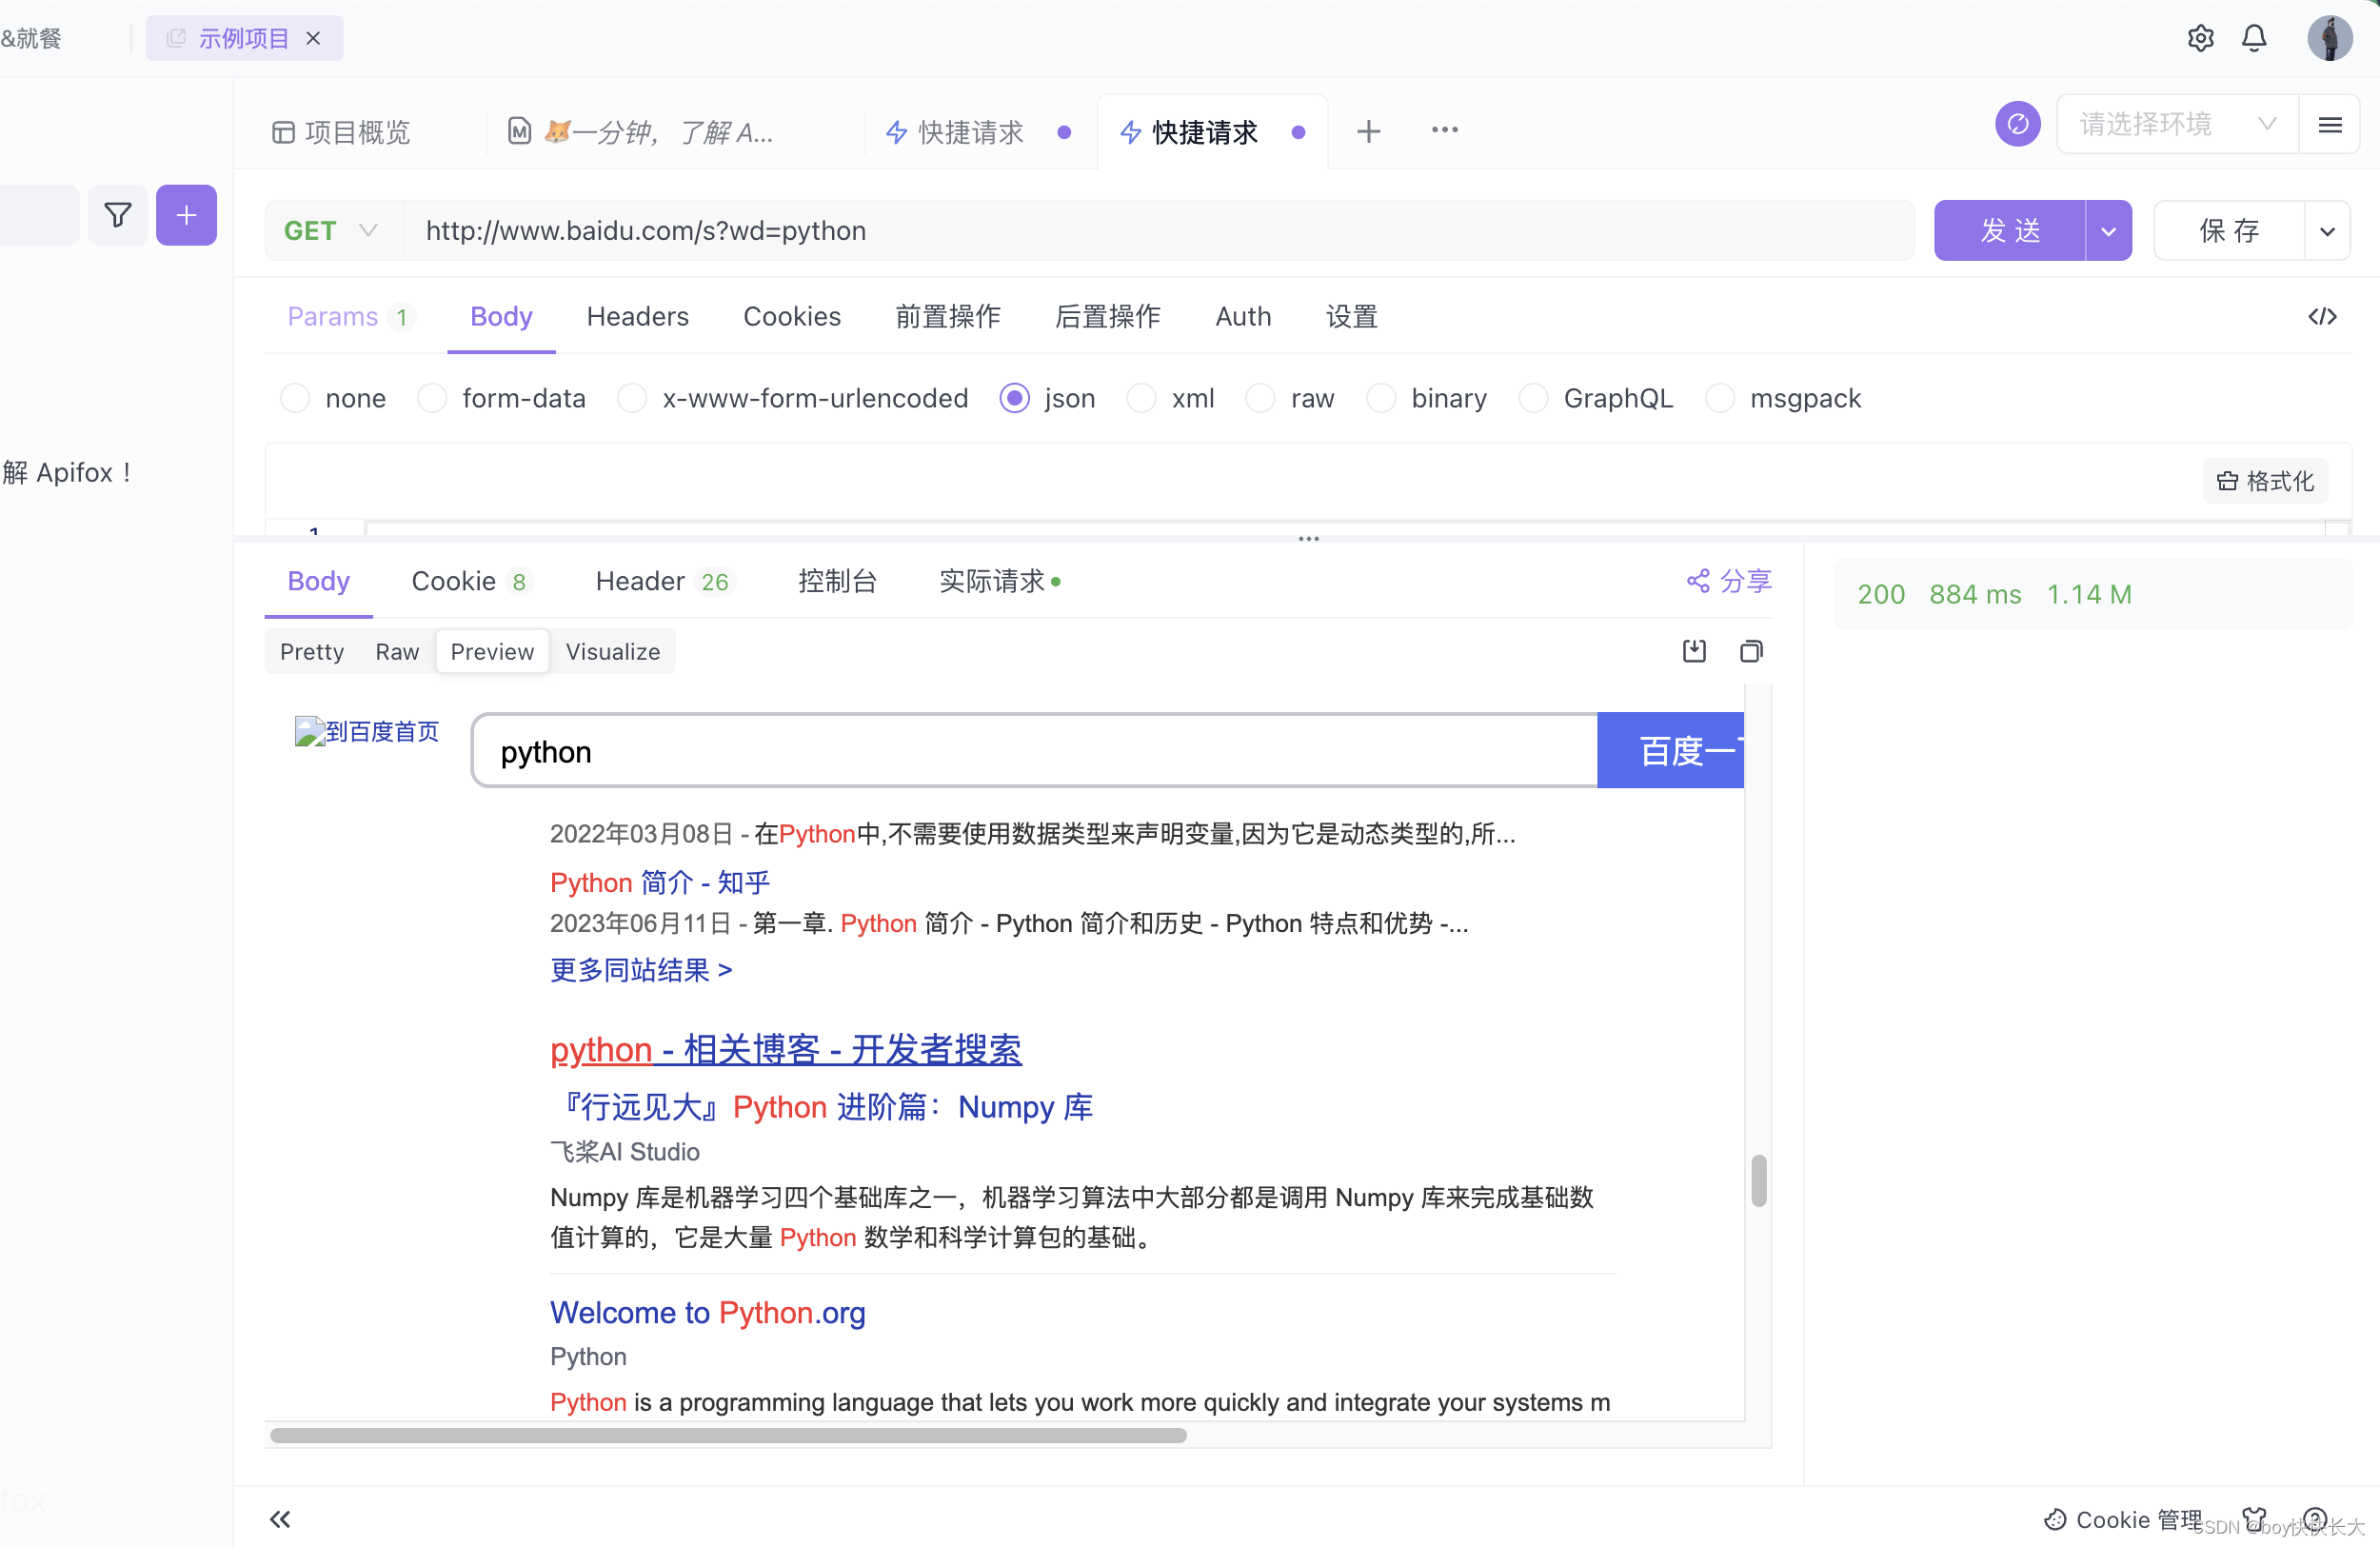Viewport: 2380px width, 1546px height.
Task: Open python - 相关博客 - 开发者搜索 link
Action: point(786,1050)
